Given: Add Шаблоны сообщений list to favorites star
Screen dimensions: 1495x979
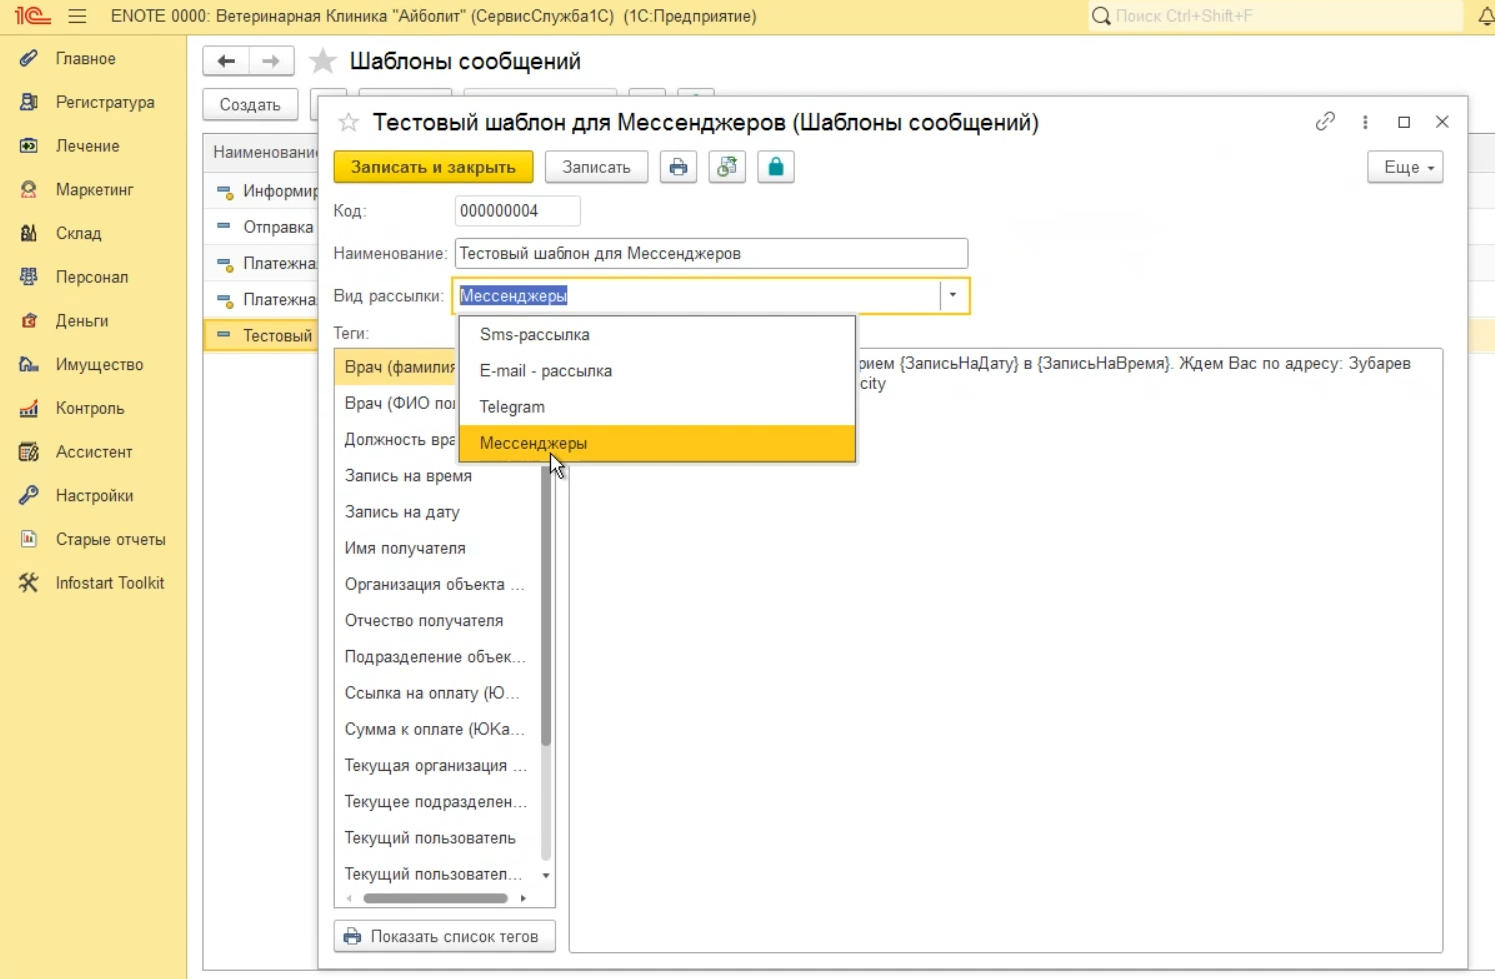Looking at the screenshot, I should click(323, 61).
